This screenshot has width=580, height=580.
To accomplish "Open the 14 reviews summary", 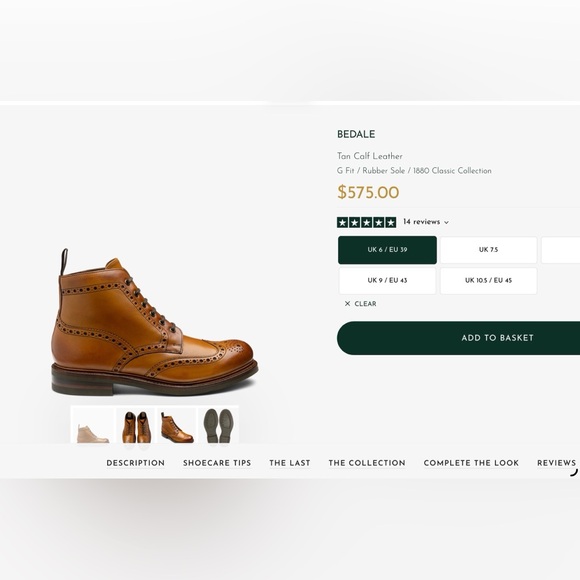I will coord(421,222).
